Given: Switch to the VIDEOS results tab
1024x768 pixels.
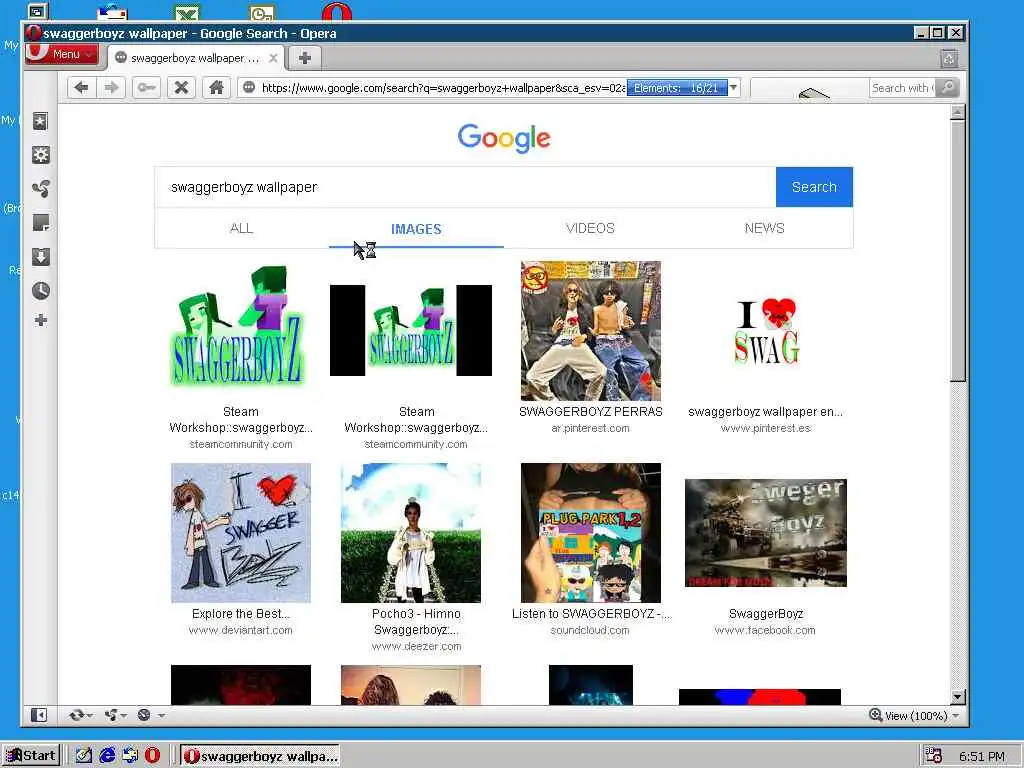Looking at the screenshot, I should click(x=590, y=229).
